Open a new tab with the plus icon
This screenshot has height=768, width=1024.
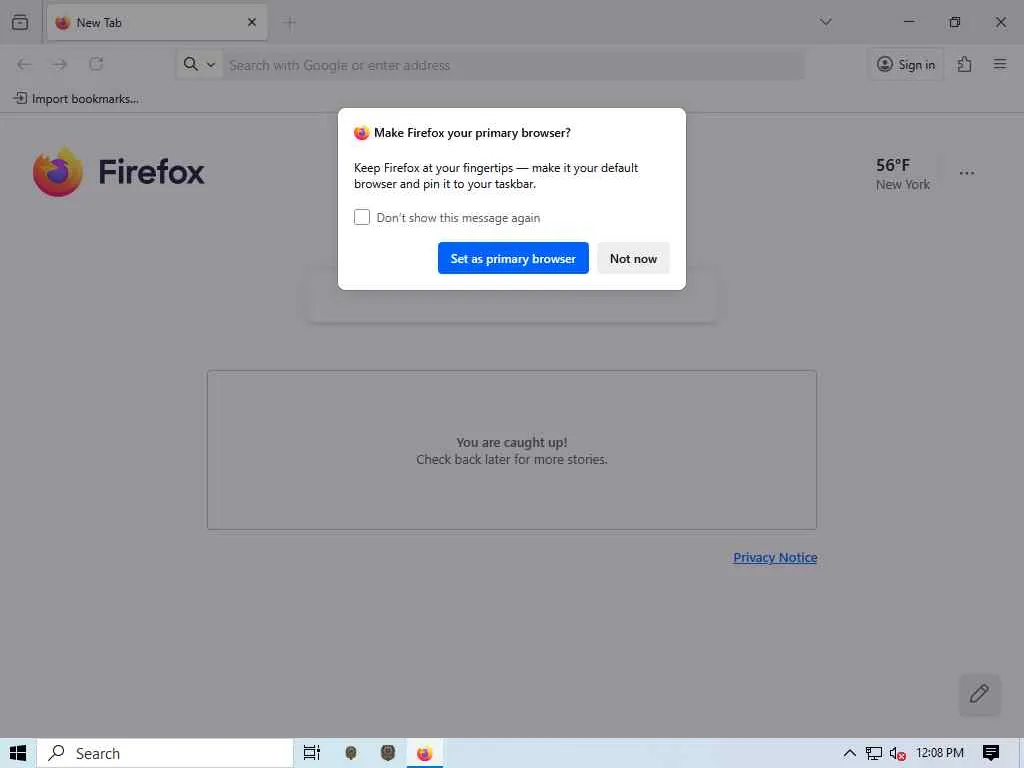[290, 23]
